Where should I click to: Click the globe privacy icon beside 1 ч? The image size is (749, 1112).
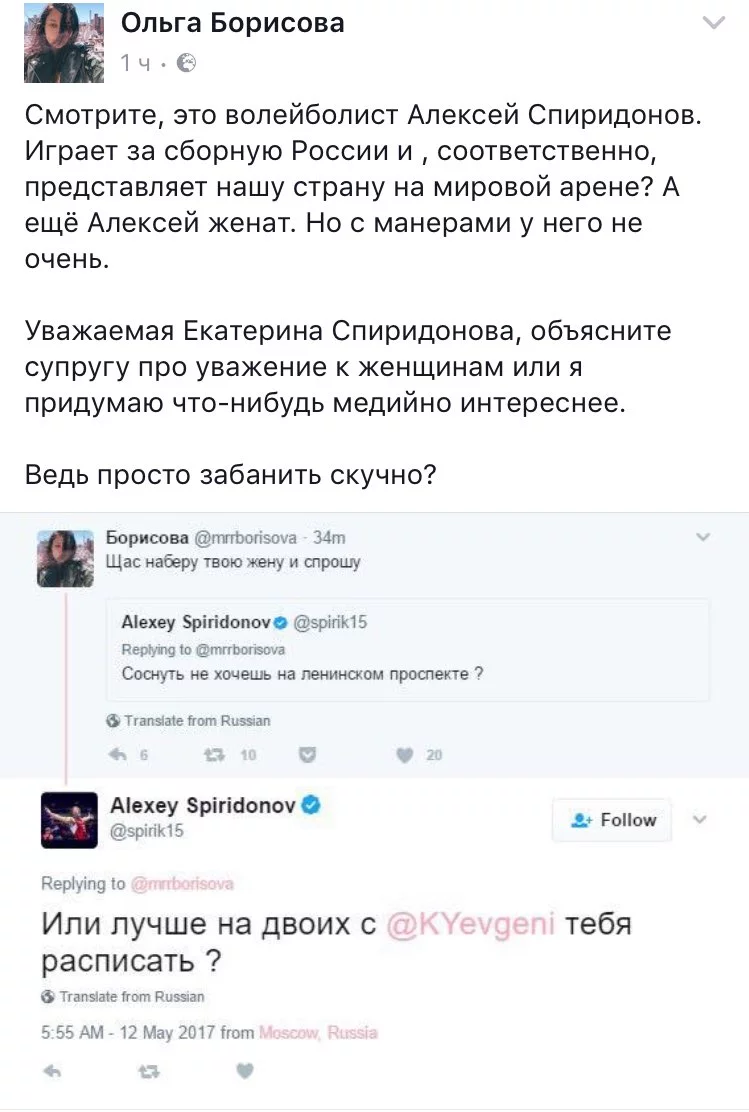coord(186,63)
